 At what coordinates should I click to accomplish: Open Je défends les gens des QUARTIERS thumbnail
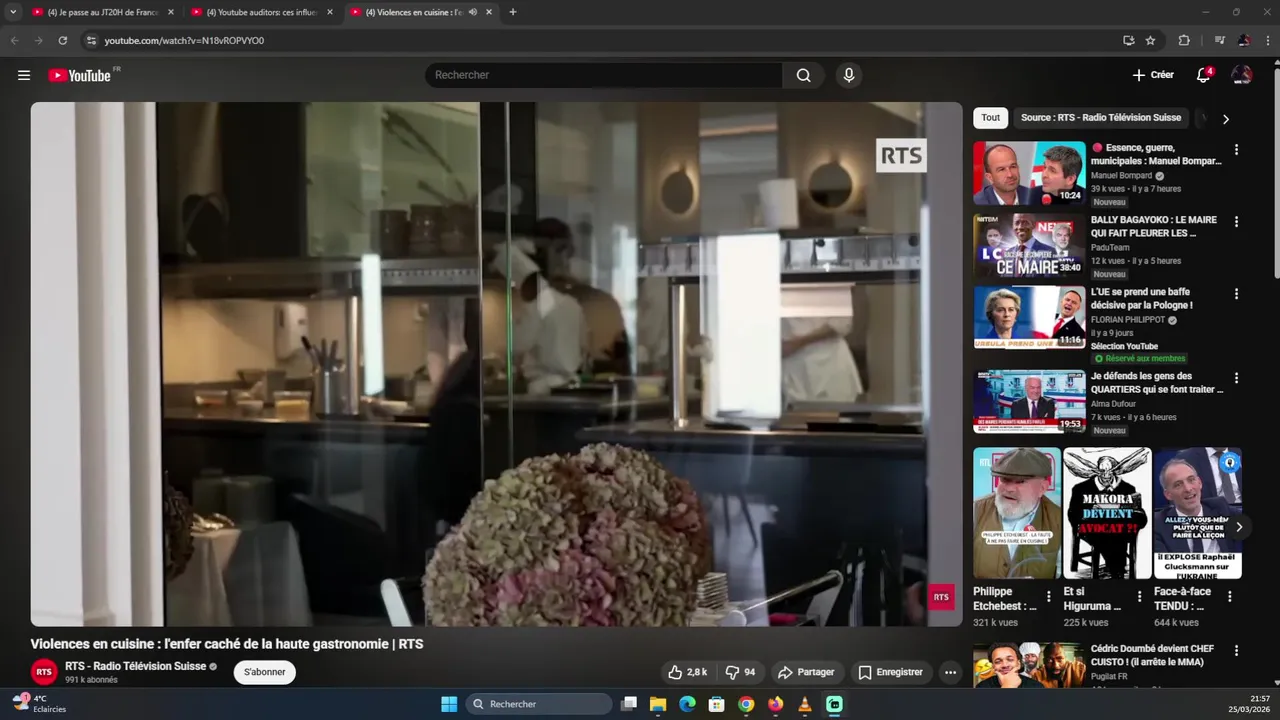click(1029, 401)
